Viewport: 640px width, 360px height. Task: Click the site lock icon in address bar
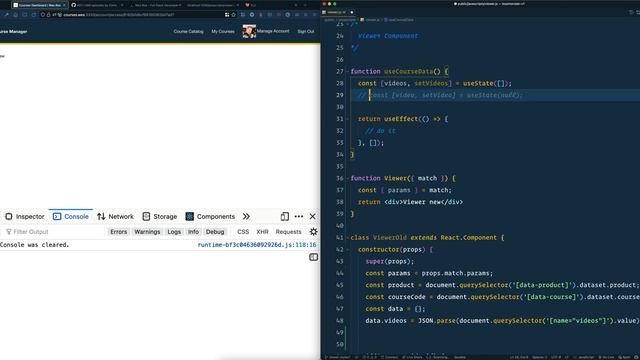point(48,15)
